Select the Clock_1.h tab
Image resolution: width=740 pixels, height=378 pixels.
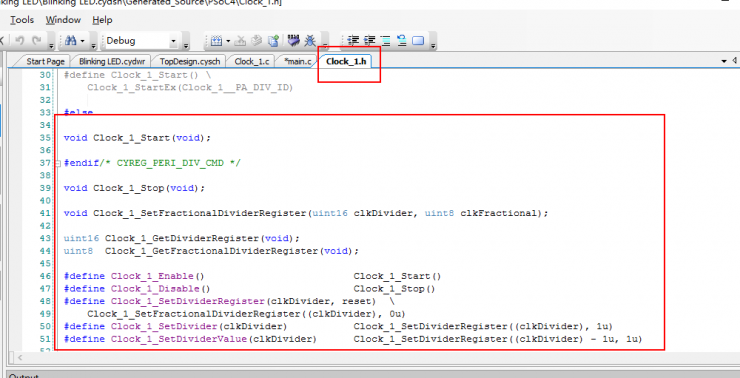coord(346,61)
